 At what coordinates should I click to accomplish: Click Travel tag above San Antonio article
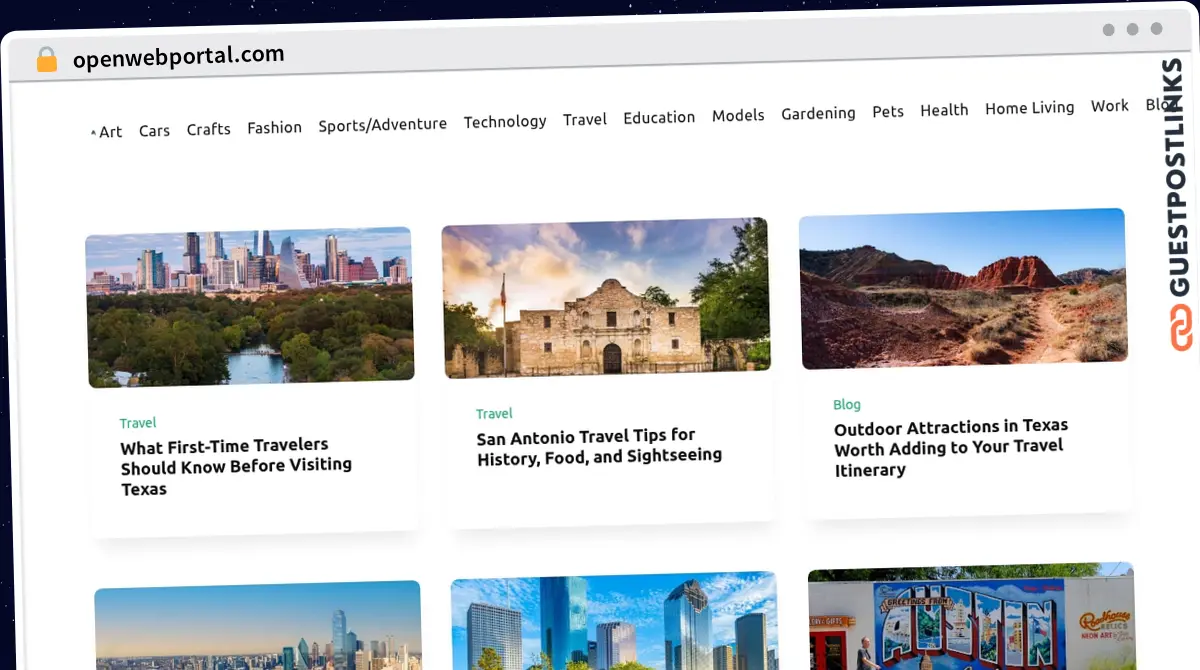pyautogui.click(x=494, y=413)
